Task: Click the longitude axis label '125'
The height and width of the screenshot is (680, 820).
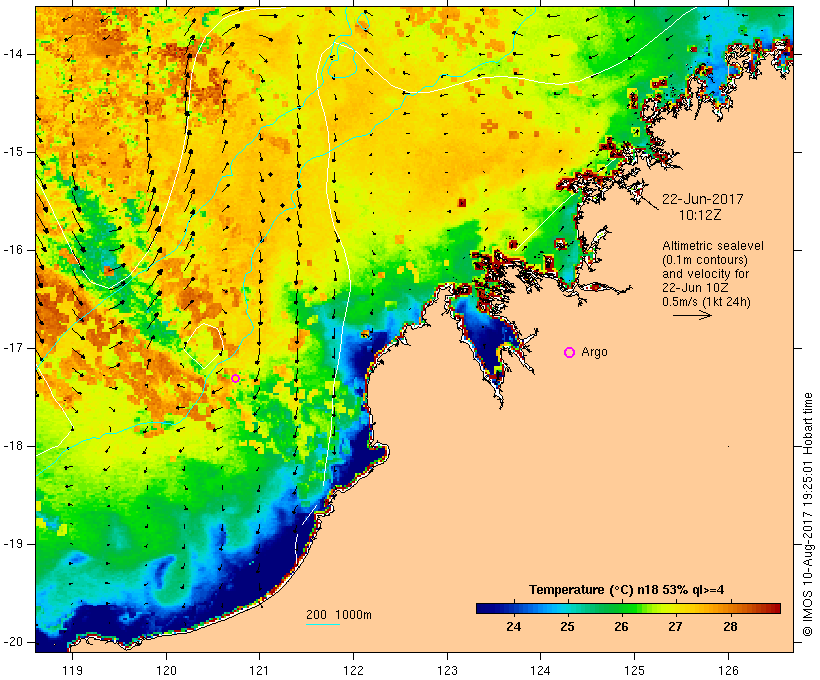Action: click(635, 670)
